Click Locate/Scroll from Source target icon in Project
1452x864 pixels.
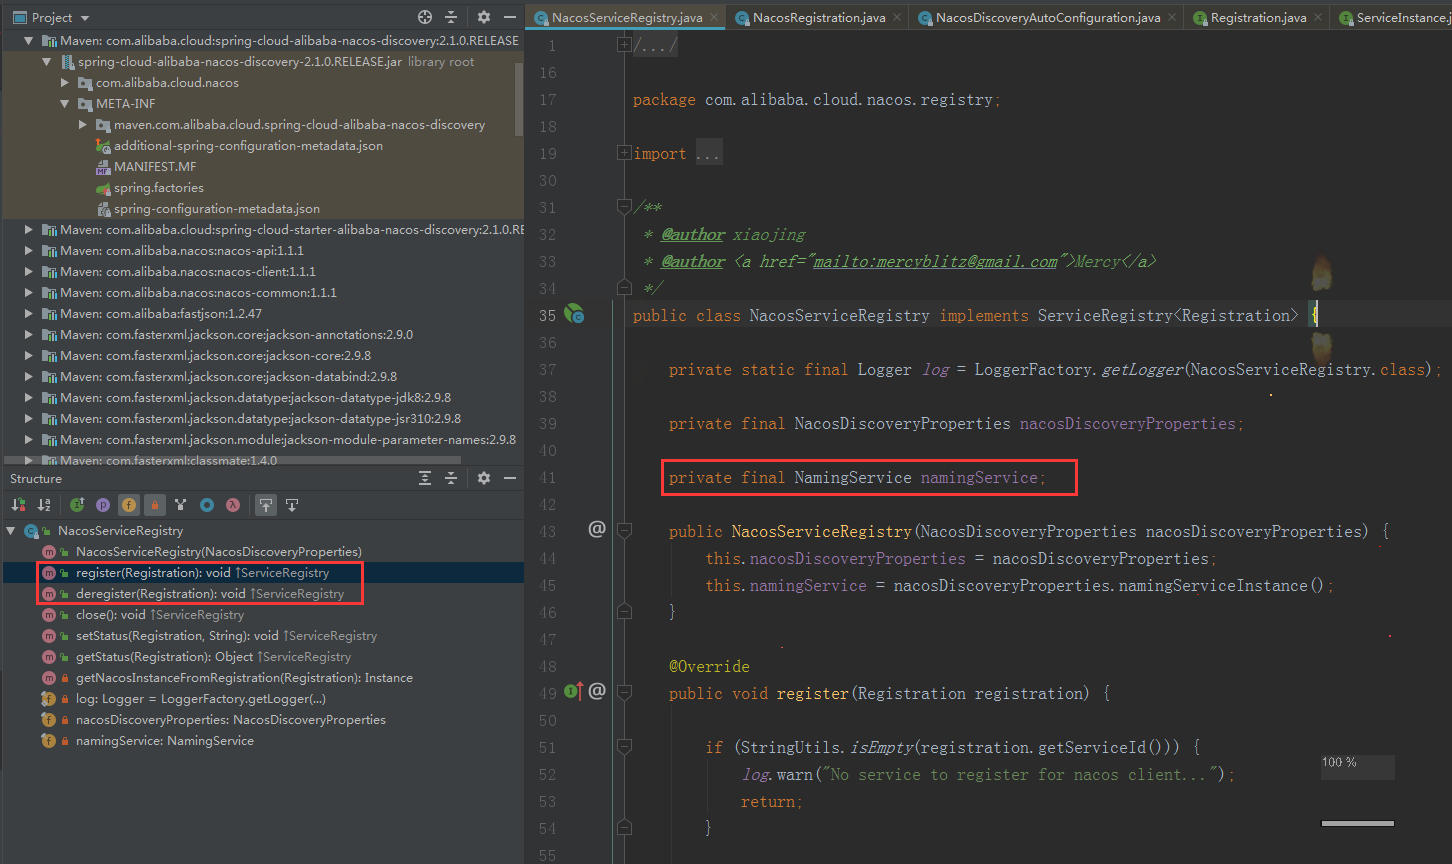tap(425, 17)
